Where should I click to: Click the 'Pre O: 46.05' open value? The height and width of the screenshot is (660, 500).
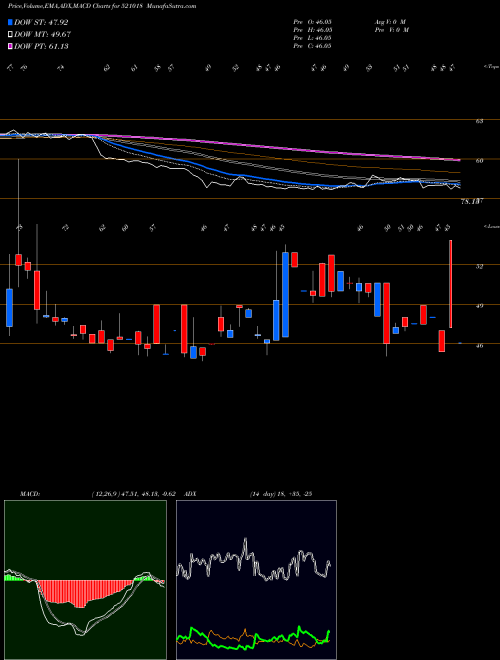pos(313,21)
